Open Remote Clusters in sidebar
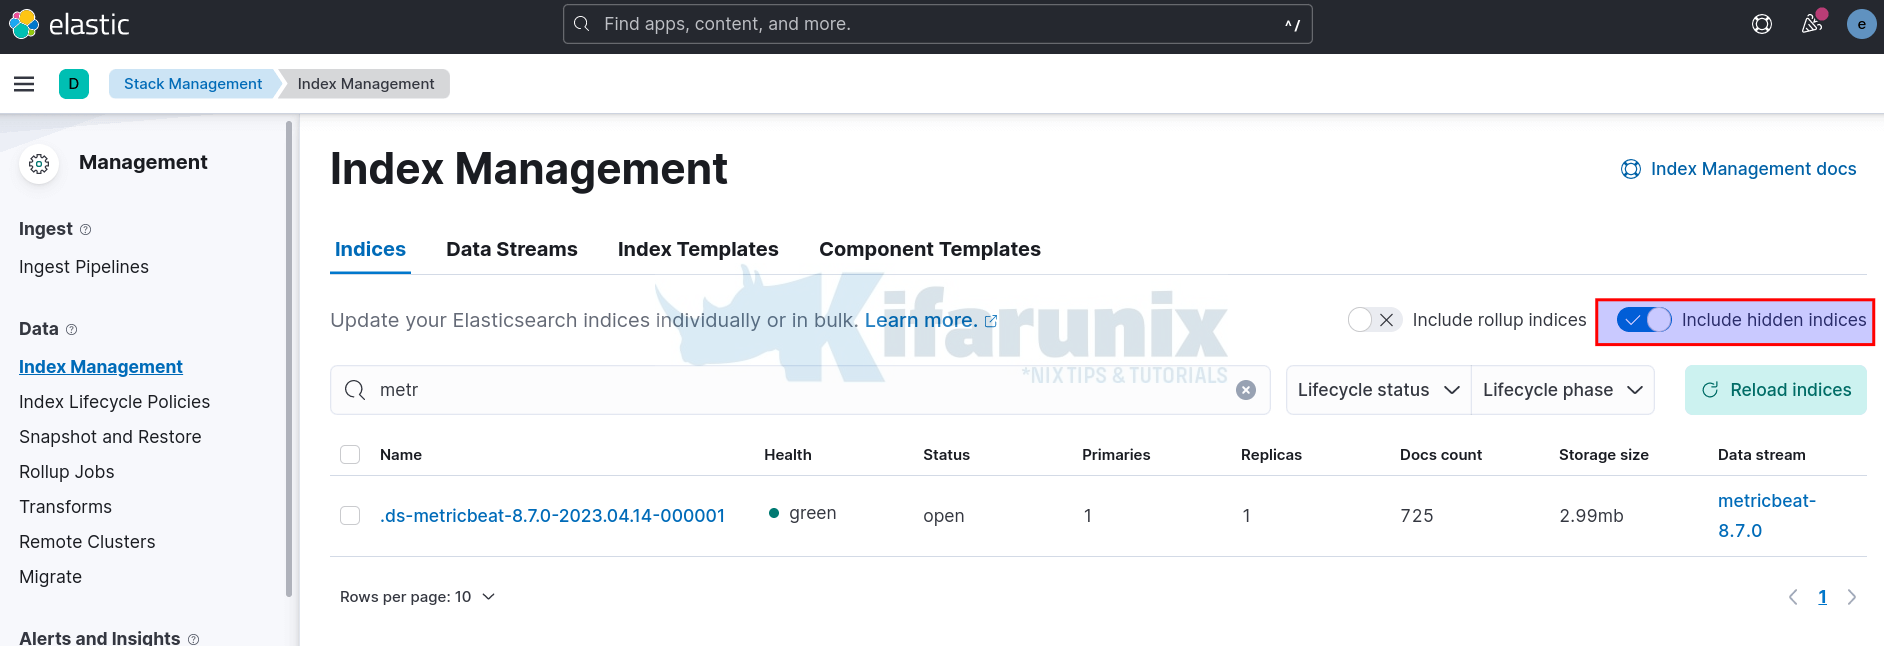 (x=87, y=542)
